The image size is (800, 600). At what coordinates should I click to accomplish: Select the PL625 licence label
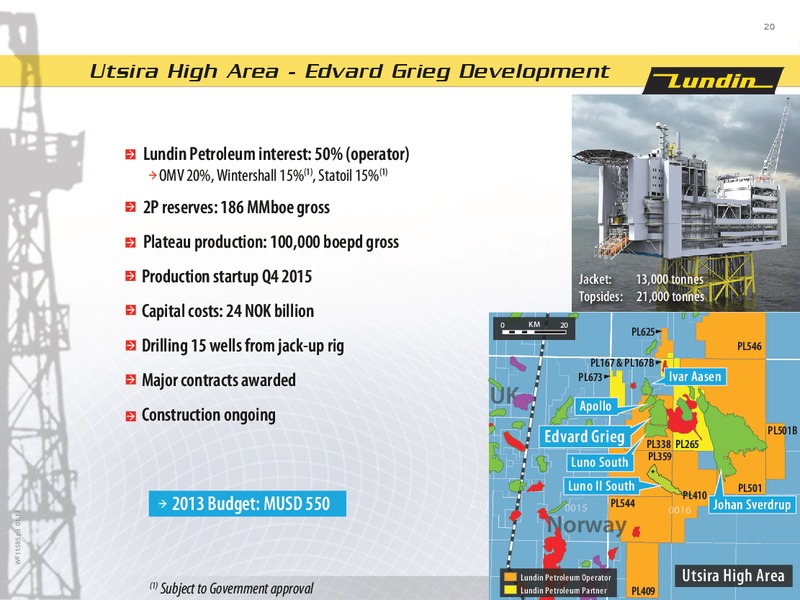(x=643, y=332)
